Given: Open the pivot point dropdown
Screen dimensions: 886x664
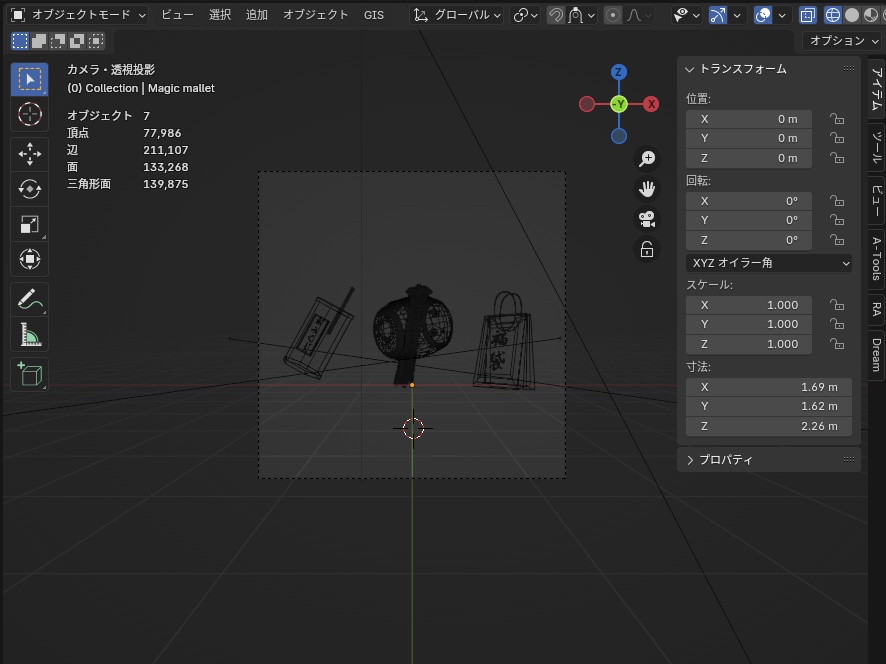Looking at the screenshot, I should click(525, 15).
